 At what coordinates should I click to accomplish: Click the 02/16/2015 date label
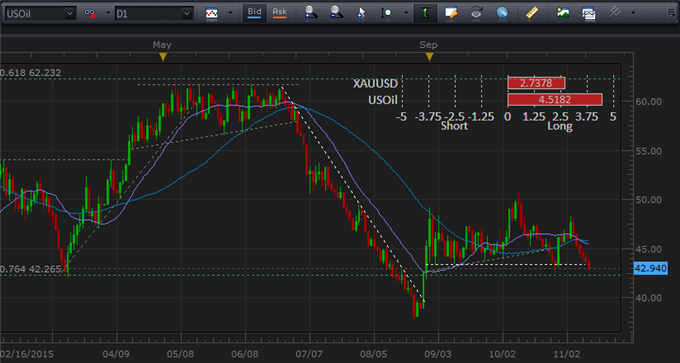pyautogui.click(x=27, y=354)
